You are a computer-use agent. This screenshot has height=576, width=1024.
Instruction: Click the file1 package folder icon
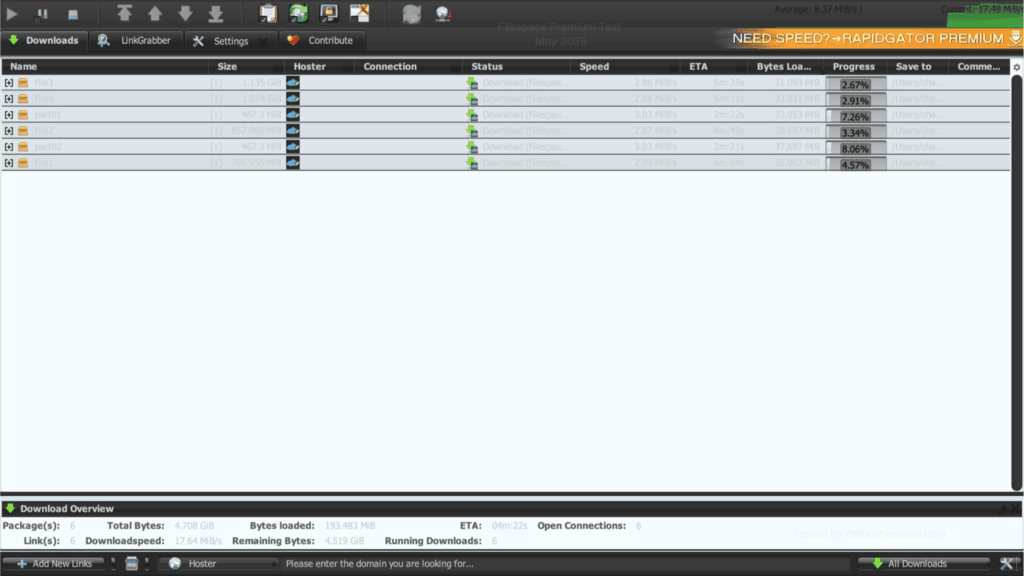coord(23,163)
